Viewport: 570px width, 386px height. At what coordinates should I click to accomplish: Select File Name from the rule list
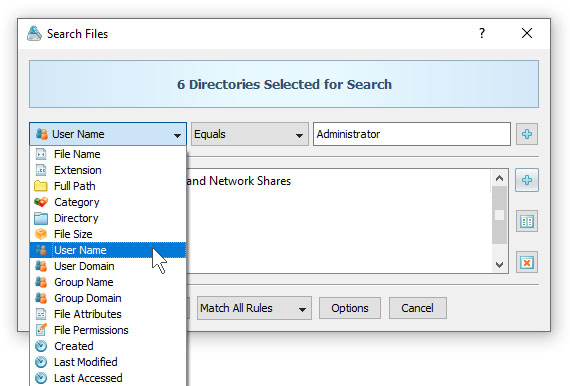pyautogui.click(x=108, y=154)
